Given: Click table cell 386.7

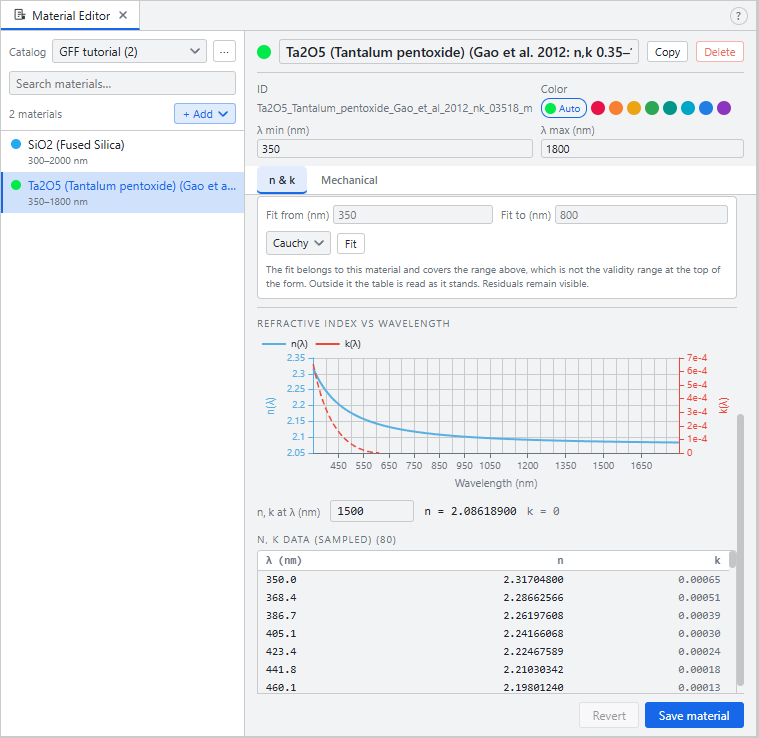Looking at the screenshot, I should coord(281,616).
